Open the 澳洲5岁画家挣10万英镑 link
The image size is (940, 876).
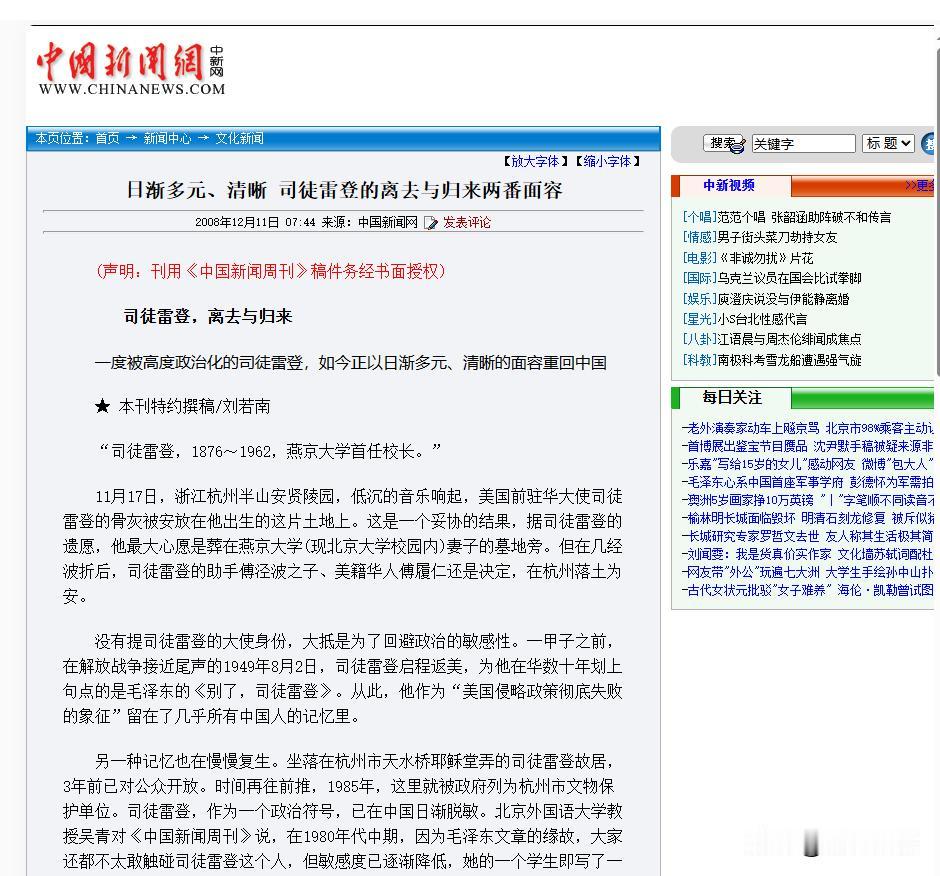(749, 500)
